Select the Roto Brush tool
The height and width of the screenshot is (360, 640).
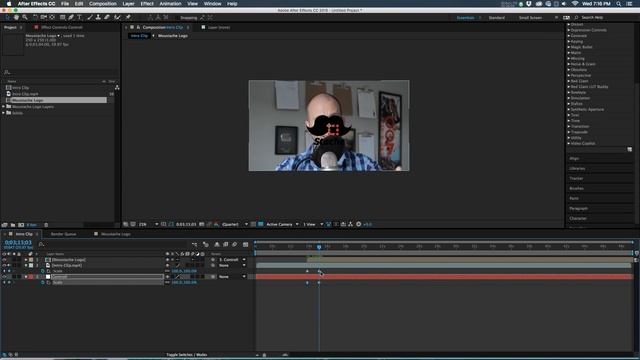(118, 18)
